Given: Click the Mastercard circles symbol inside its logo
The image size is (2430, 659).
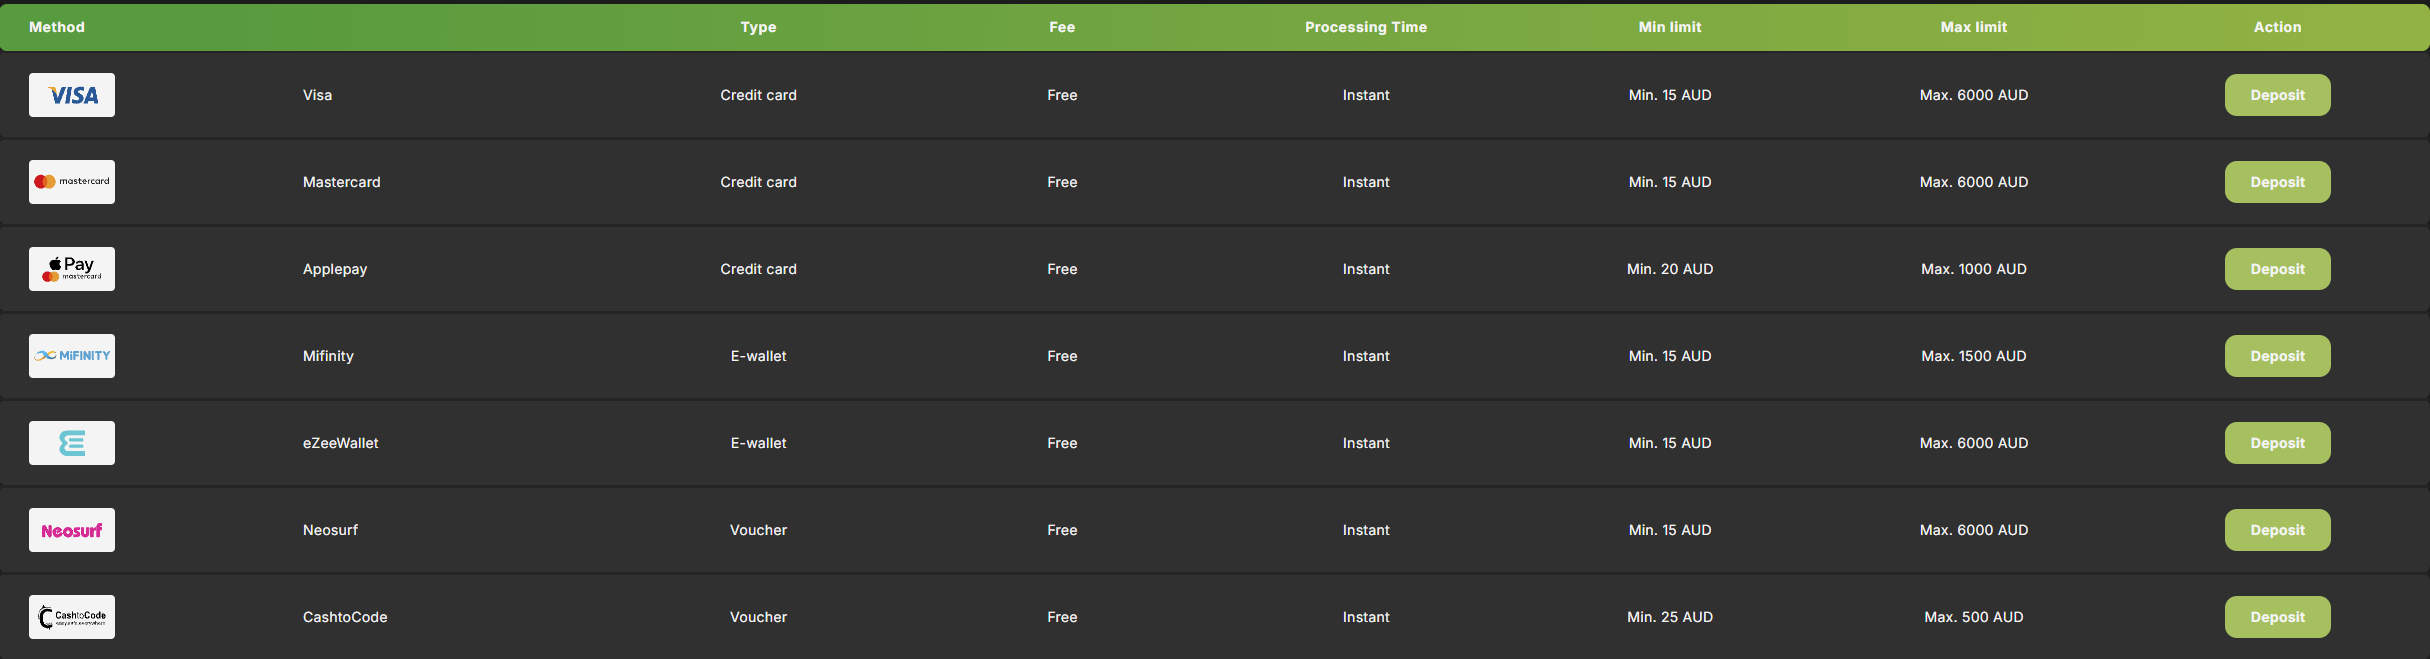Looking at the screenshot, I should (45, 181).
